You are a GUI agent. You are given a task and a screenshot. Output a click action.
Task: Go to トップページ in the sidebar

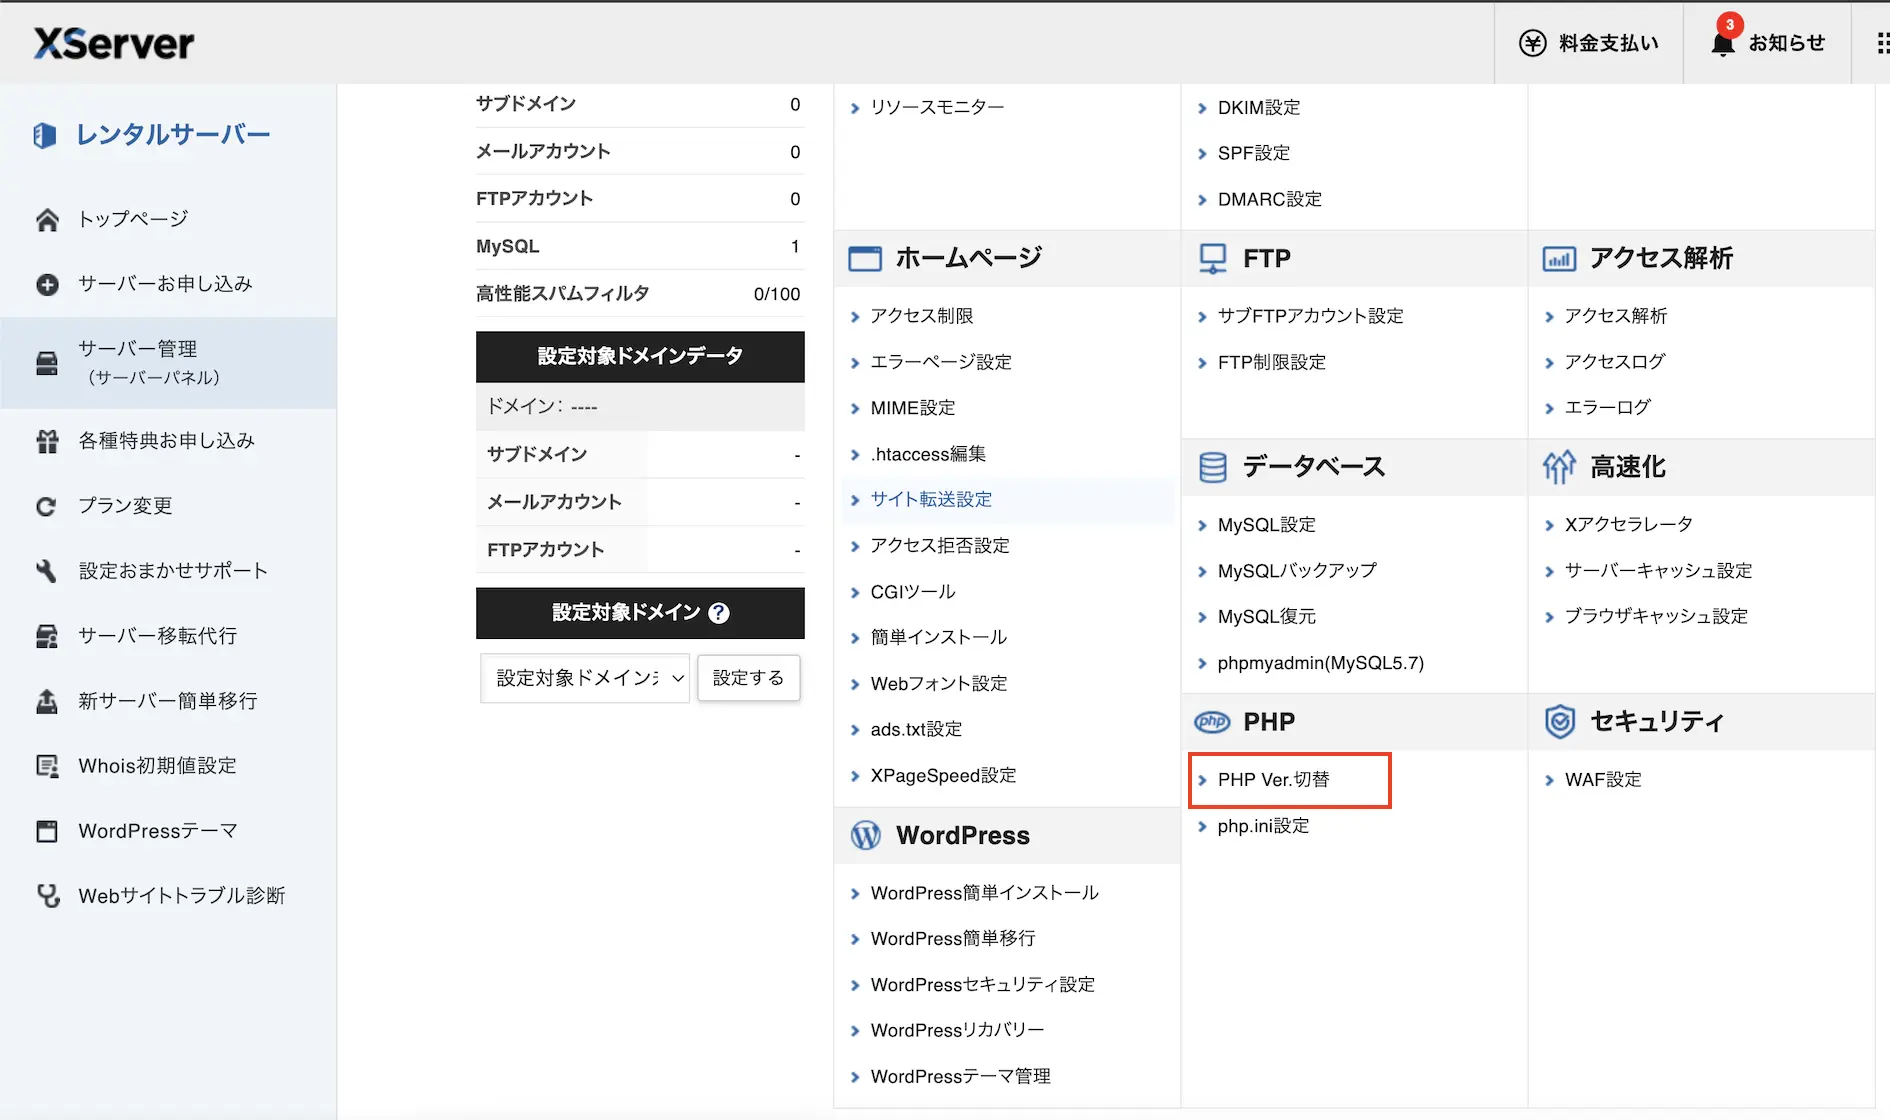pyautogui.click(x=133, y=219)
